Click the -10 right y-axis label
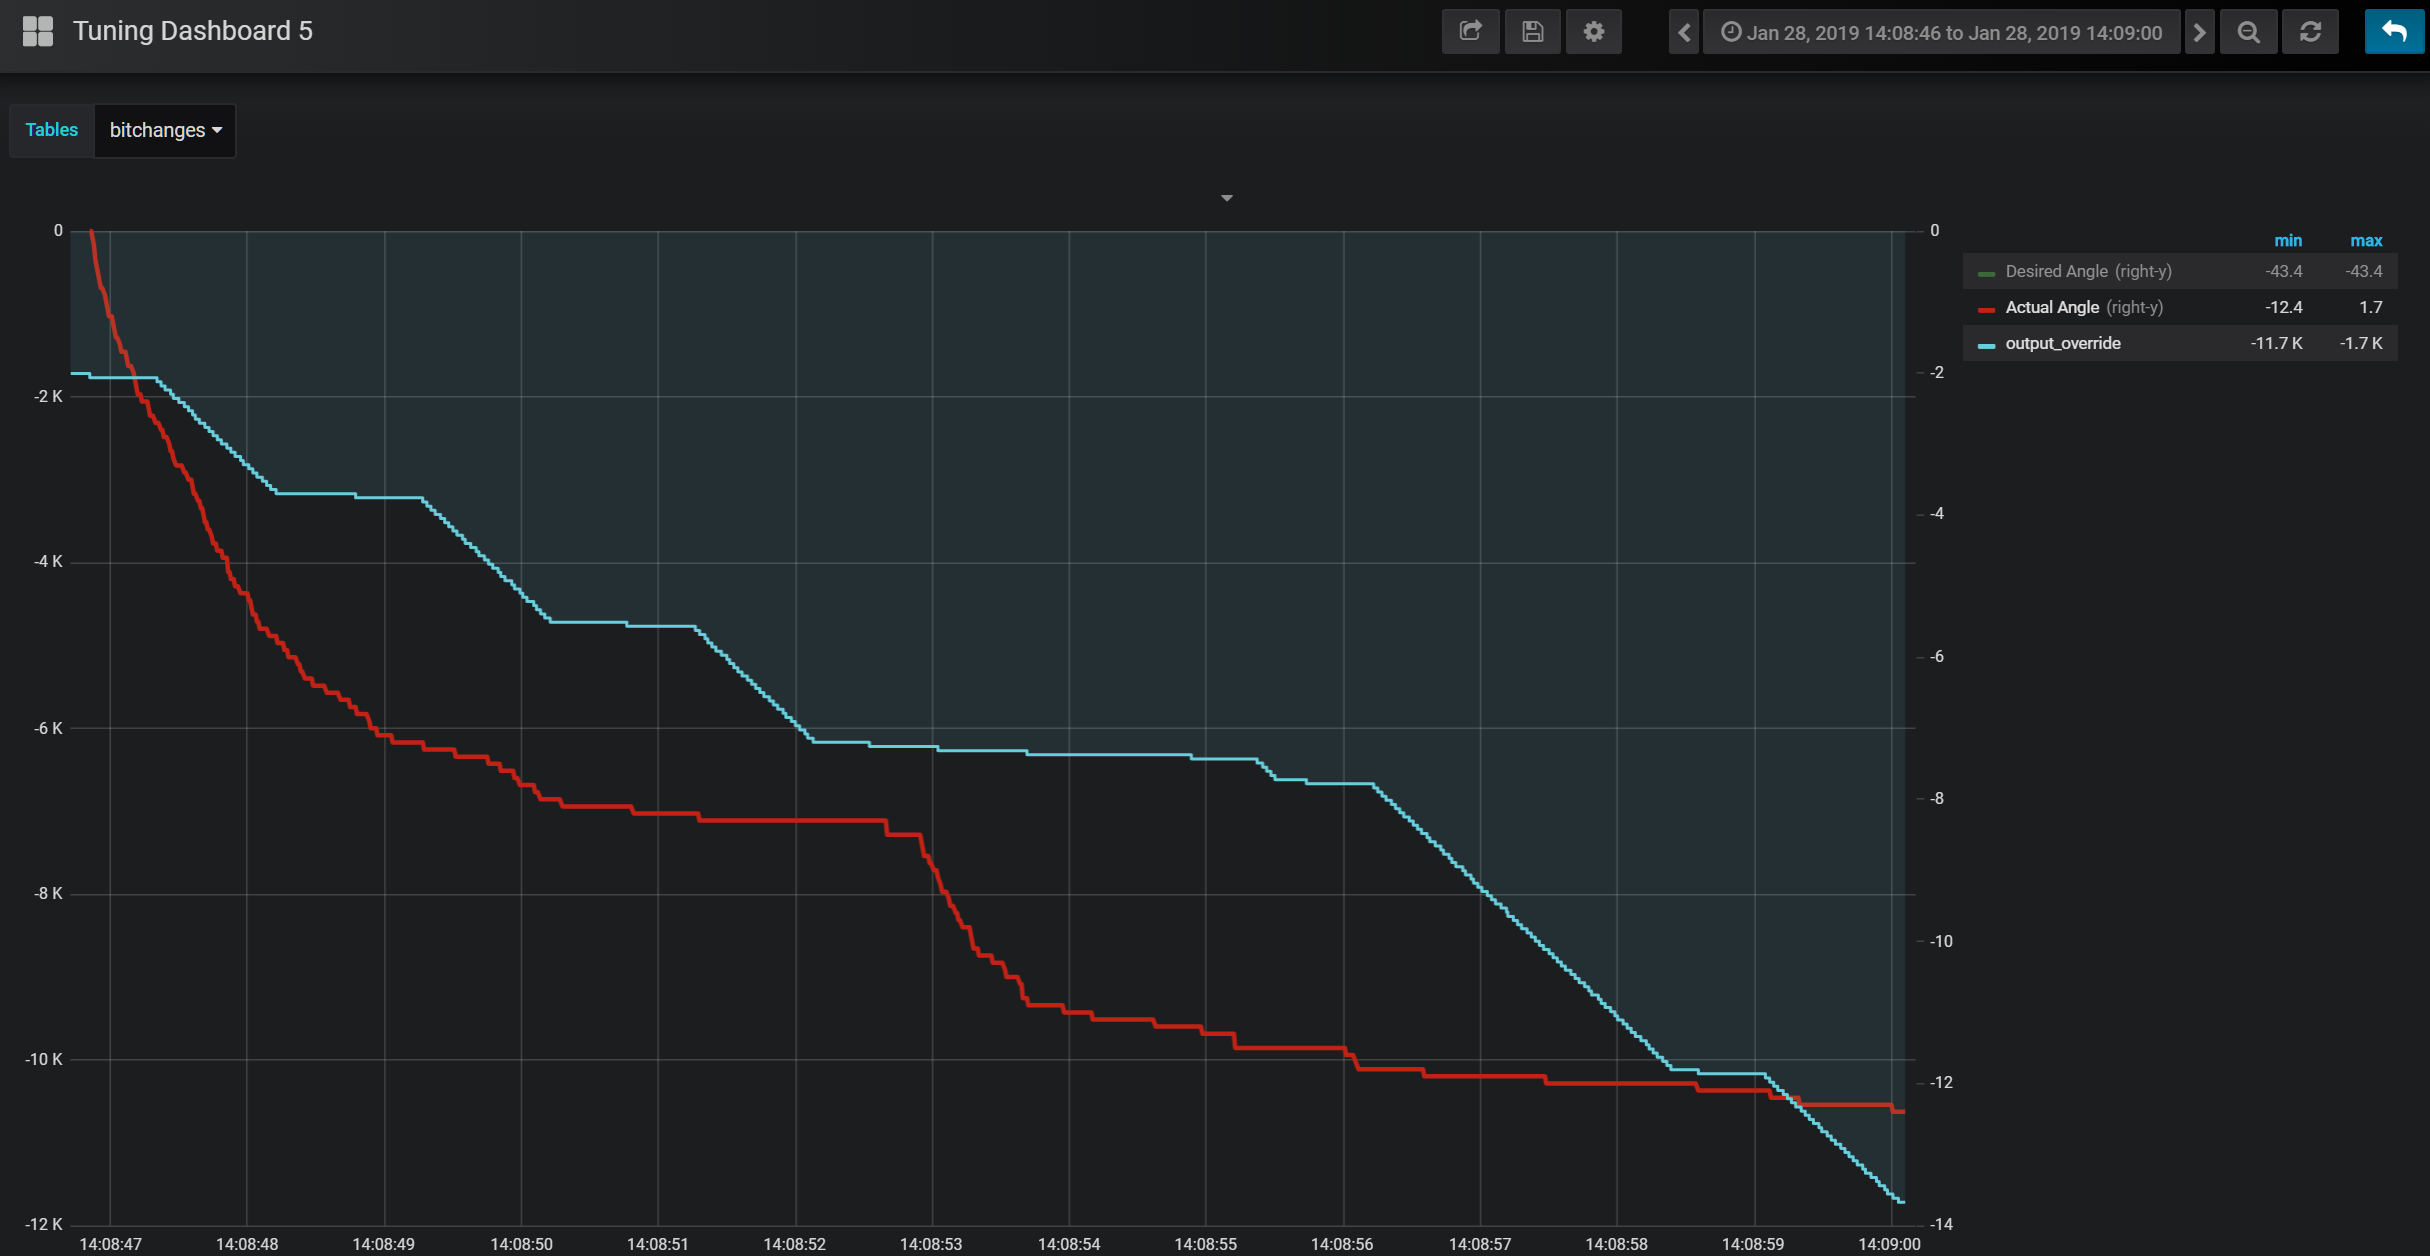The height and width of the screenshot is (1256, 2430). (x=1941, y=941)
